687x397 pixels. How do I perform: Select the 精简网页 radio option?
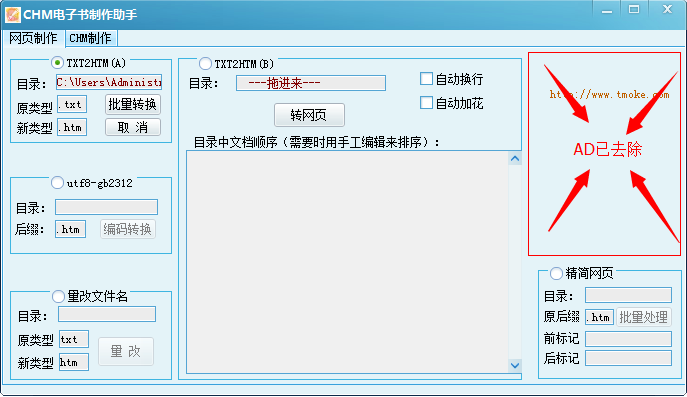[x=556, y=273]
